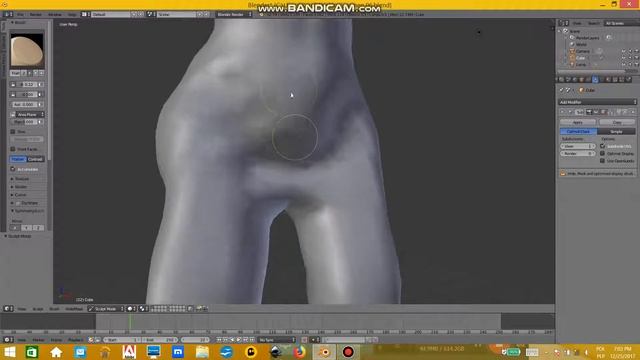The height and width of the screenshot is (360, 640).
Task: Open the Blender Render engine dropdown
Action: (234, 14)
